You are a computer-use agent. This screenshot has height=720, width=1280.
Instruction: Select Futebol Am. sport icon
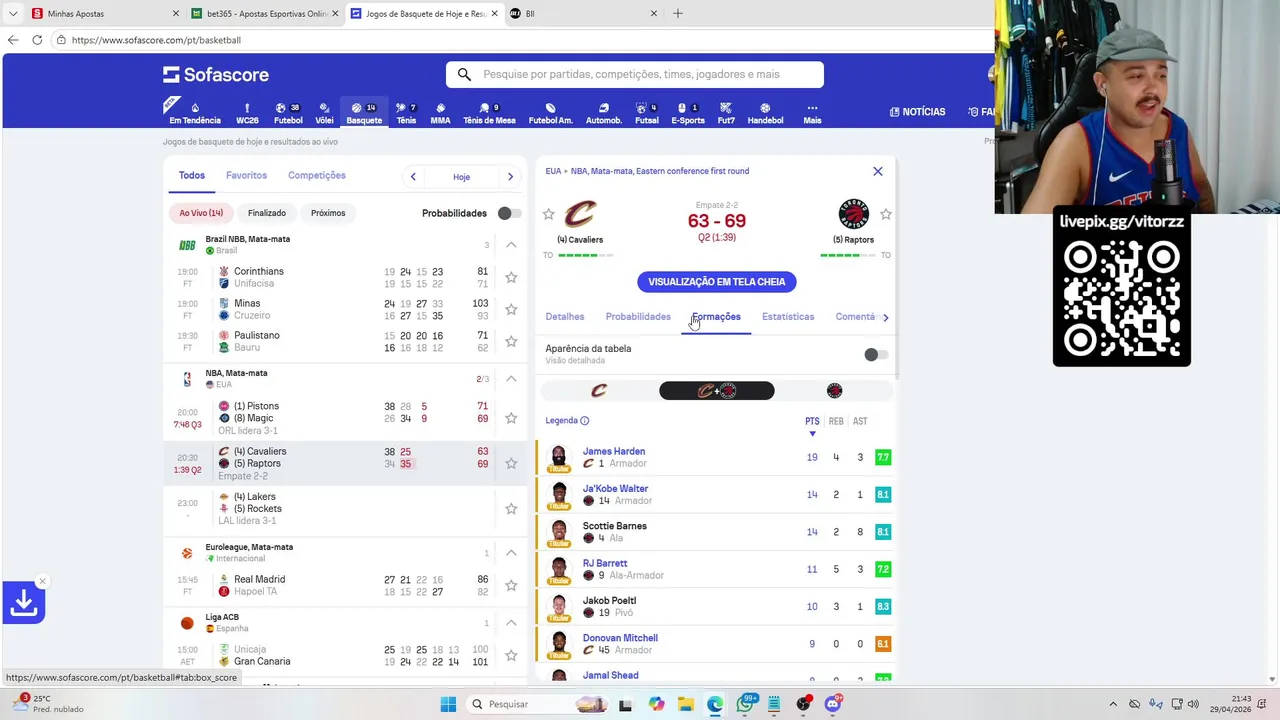tap(550, 113)
